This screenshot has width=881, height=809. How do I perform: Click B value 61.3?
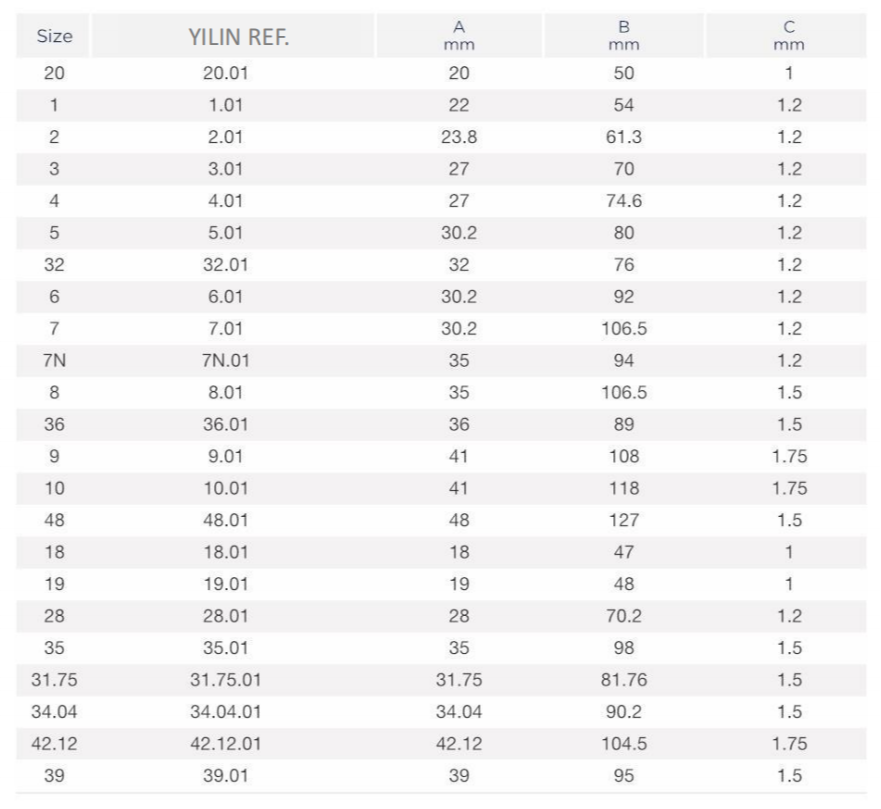point(624,137)
